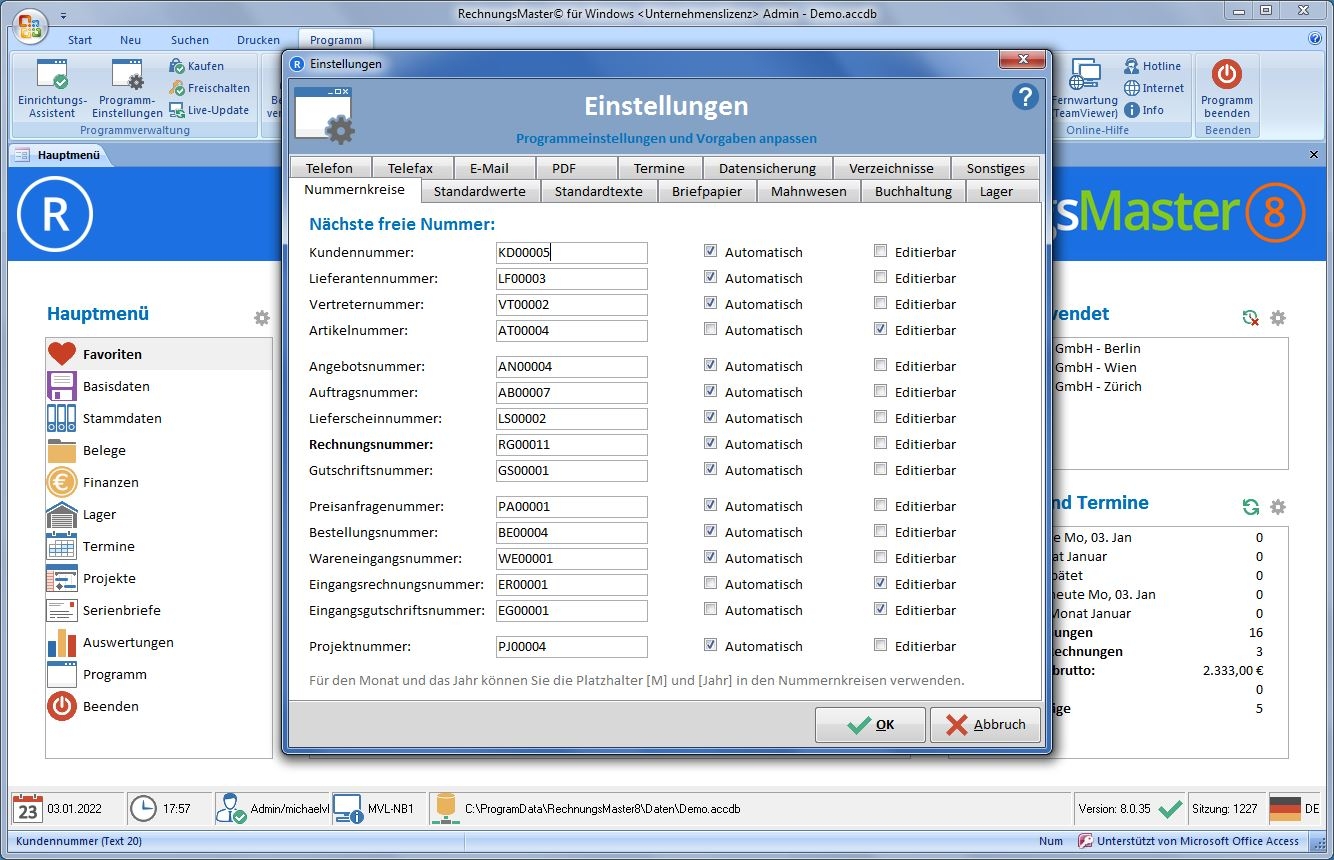Uncheck Editierbar for Artikelnummer
Screen dimensions: 1334x860
(880, 330)
